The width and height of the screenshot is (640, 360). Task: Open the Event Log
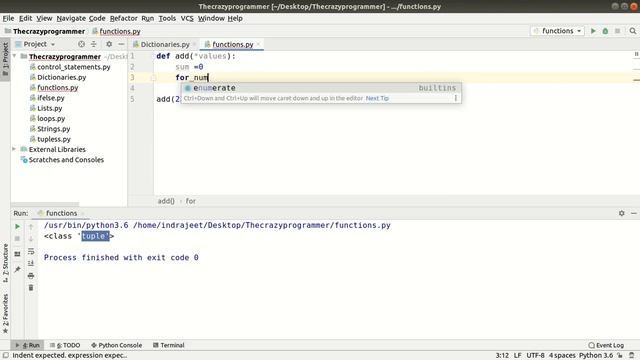(606, 345)
